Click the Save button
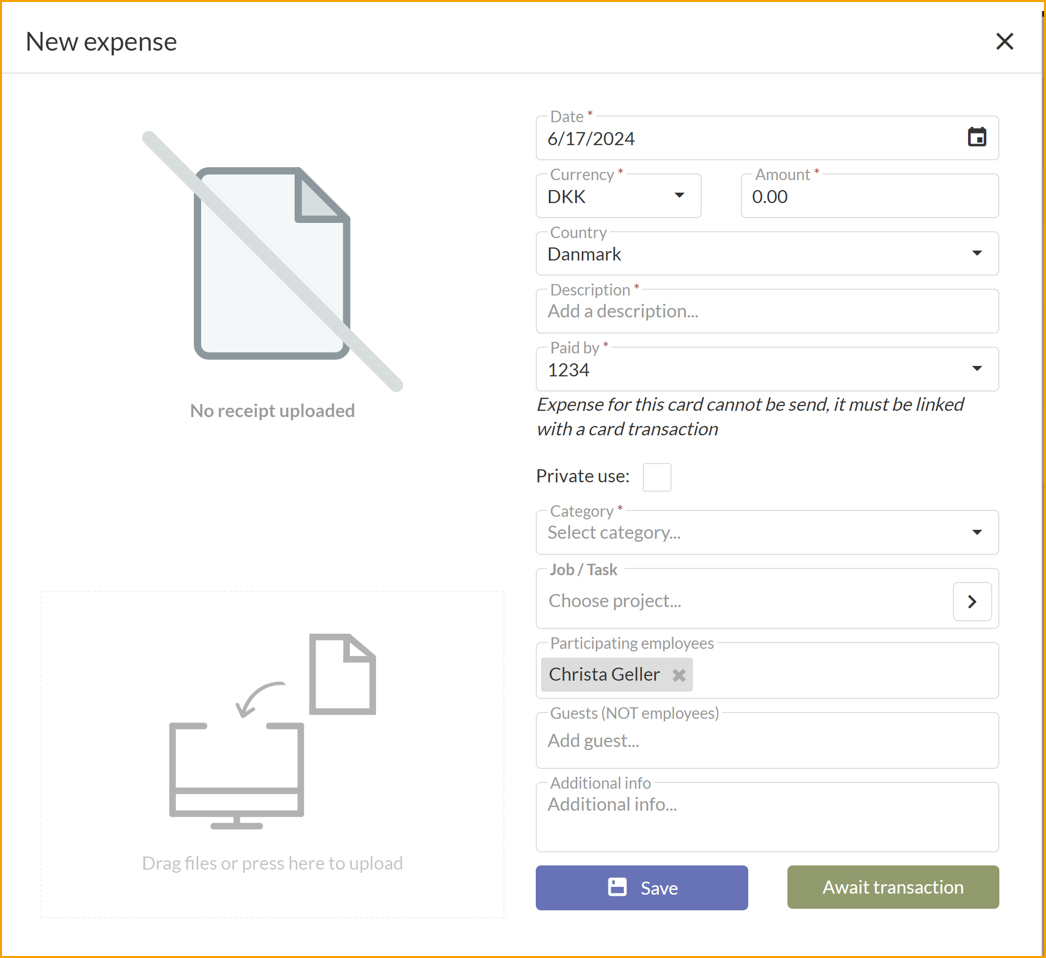The height and width of the screenshot is (958, 1046). [641, 887]
